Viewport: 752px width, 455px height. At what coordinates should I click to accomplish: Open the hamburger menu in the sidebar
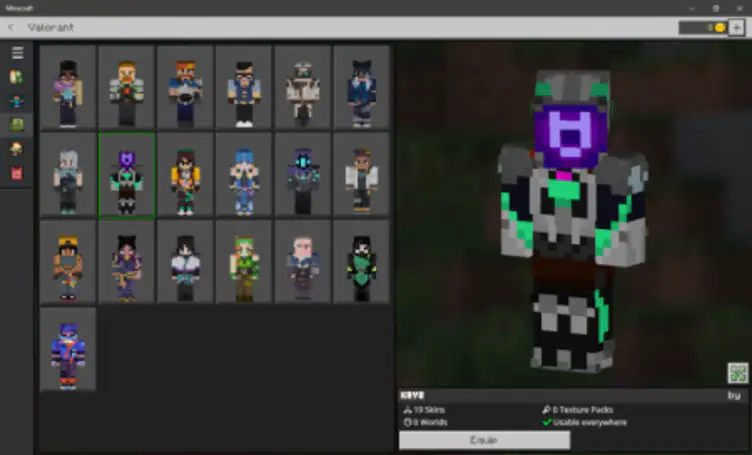17,53
